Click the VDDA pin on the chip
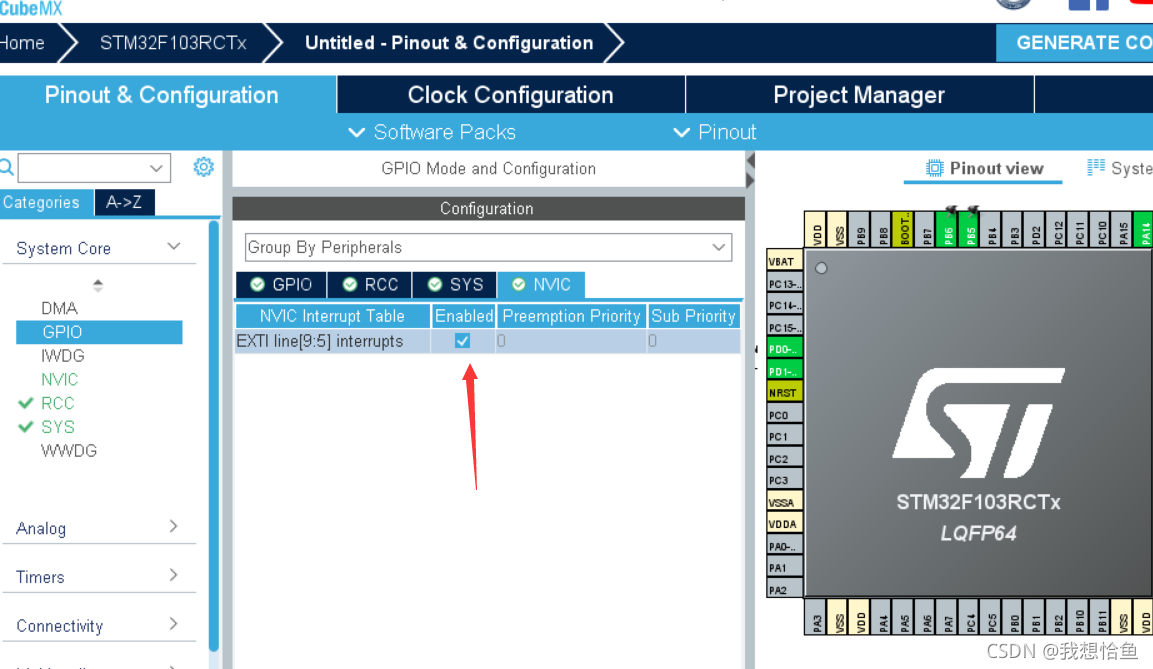Viewport: 1153px width, 669px height. [785, 524]
